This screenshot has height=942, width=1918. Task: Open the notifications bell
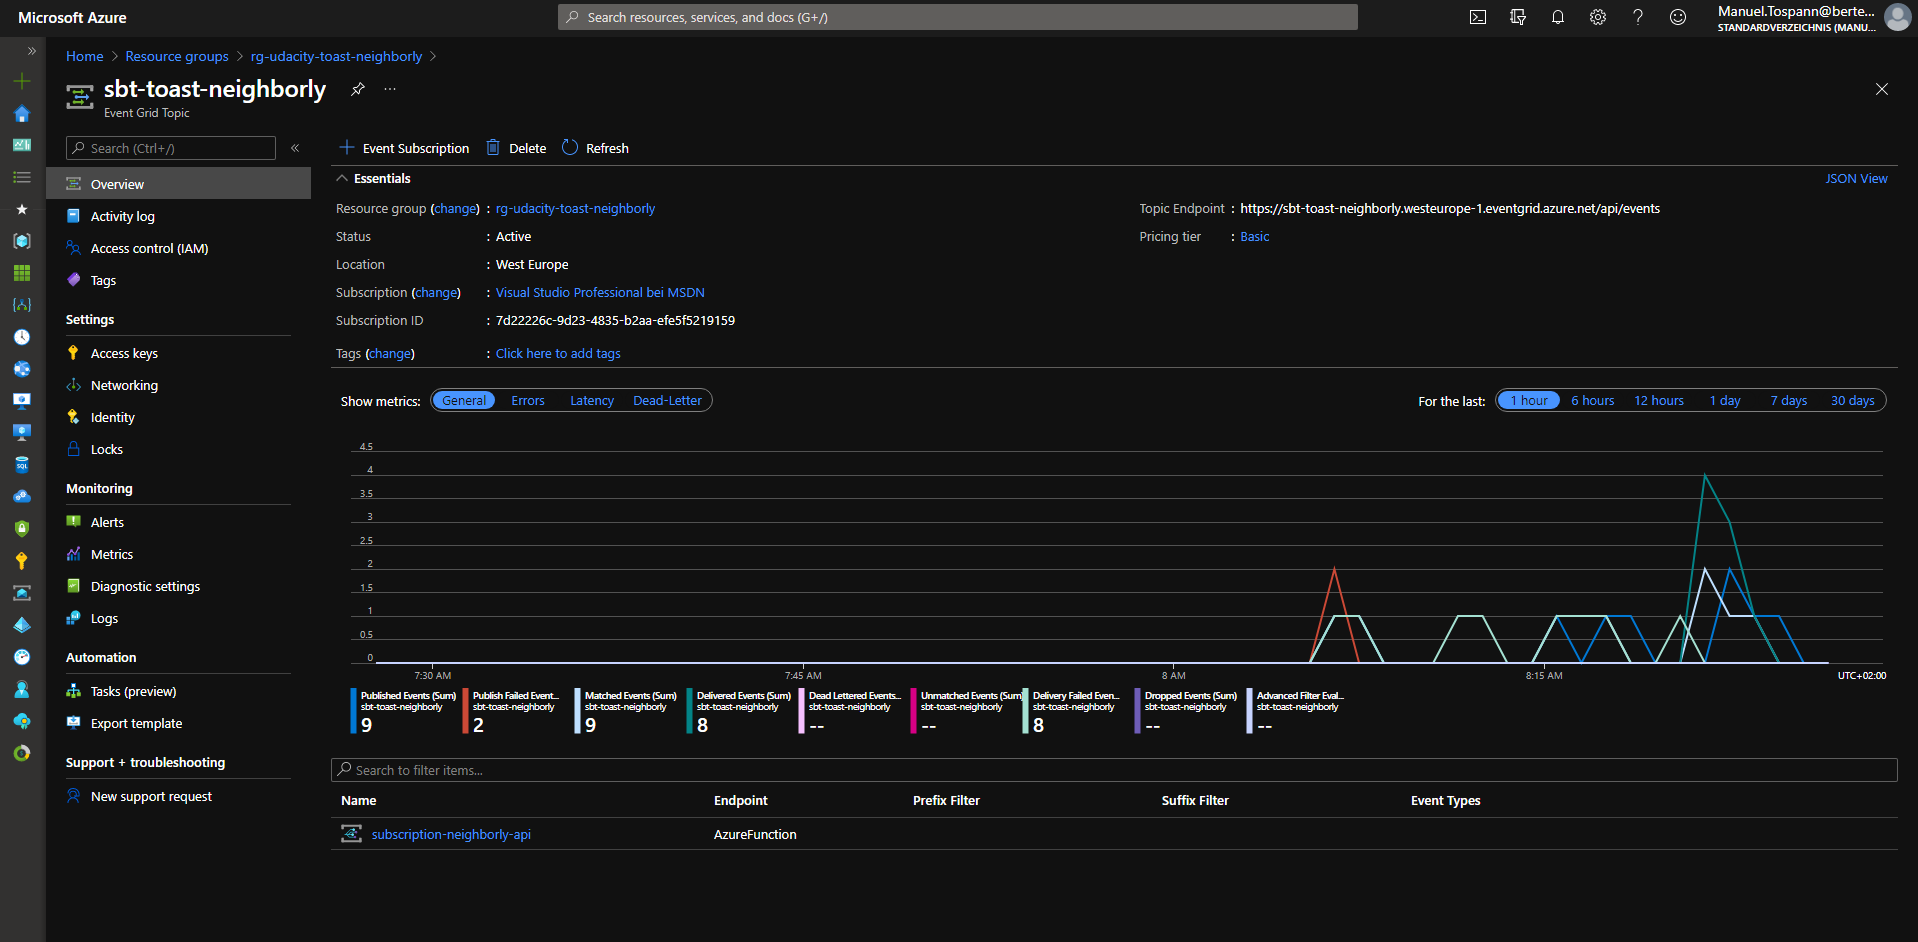coord(1558,17)
